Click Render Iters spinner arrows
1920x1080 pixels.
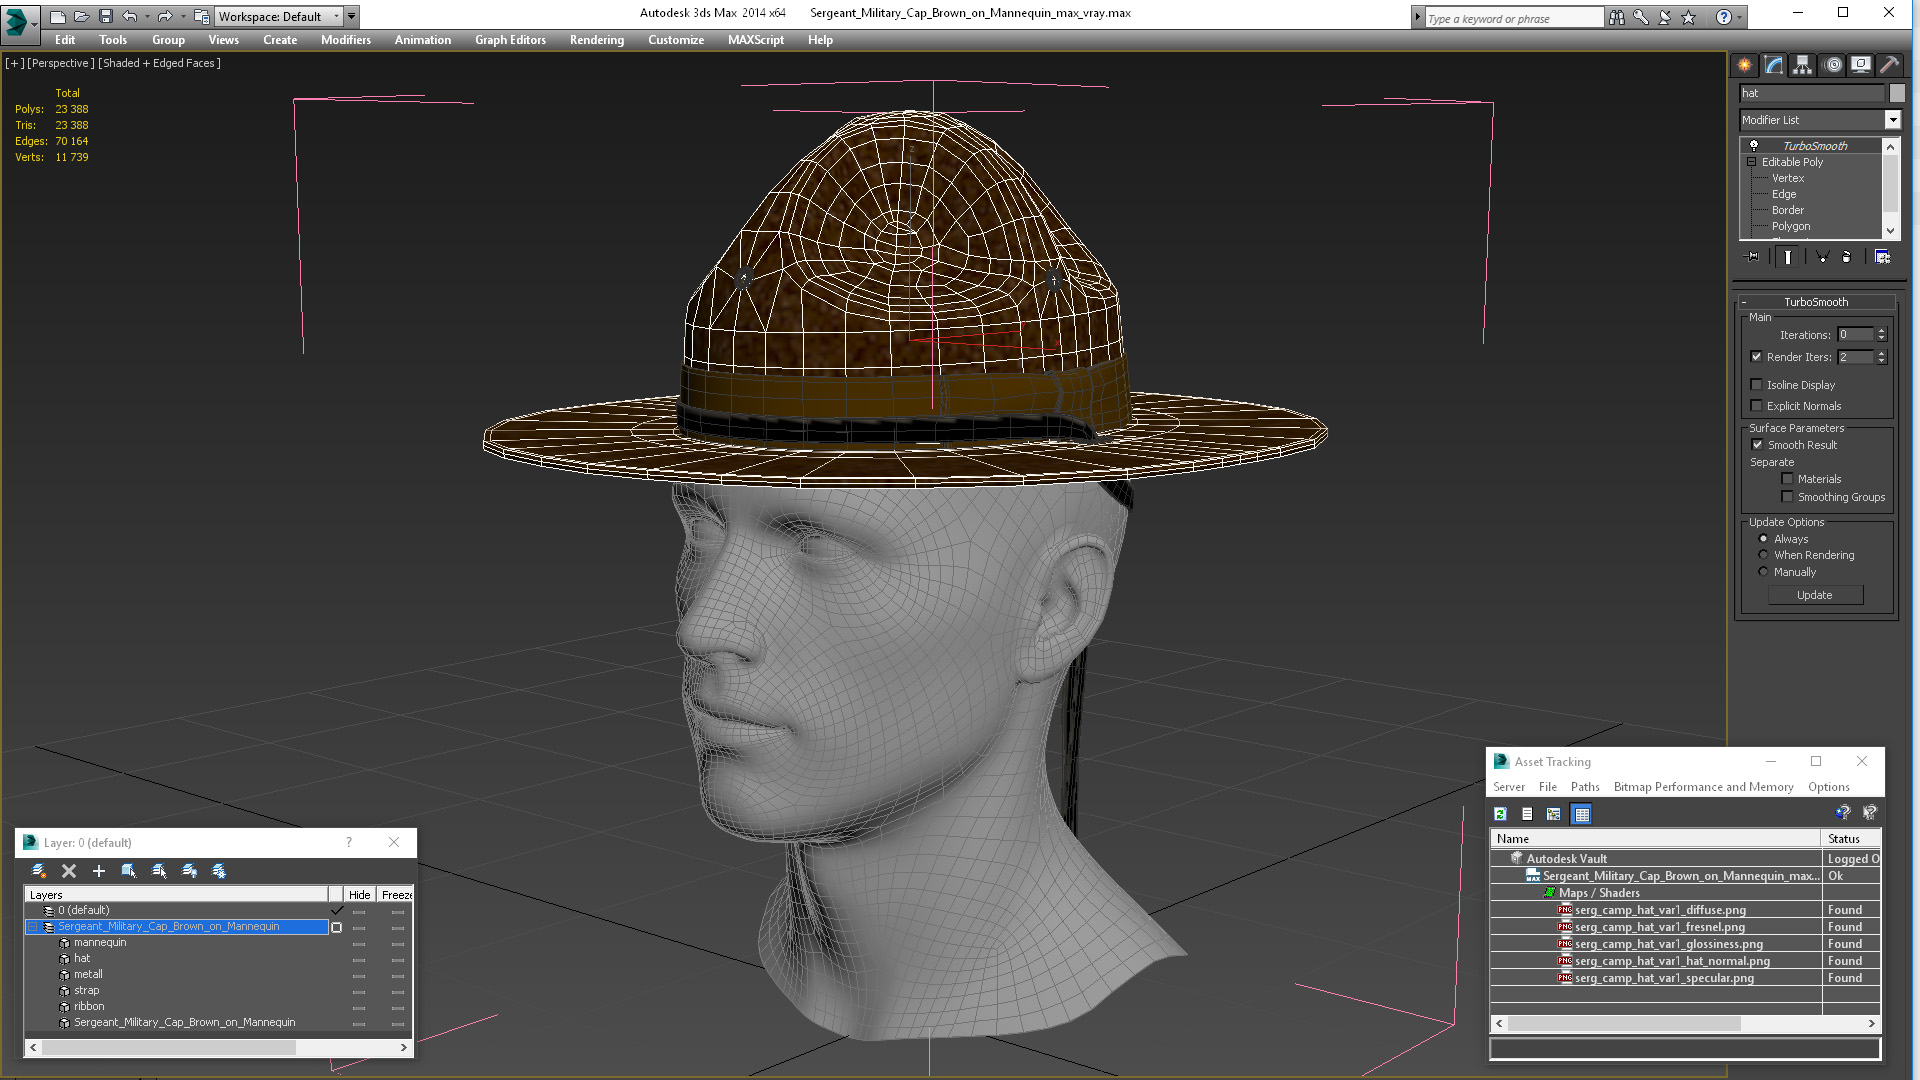tap(1881, 357)
